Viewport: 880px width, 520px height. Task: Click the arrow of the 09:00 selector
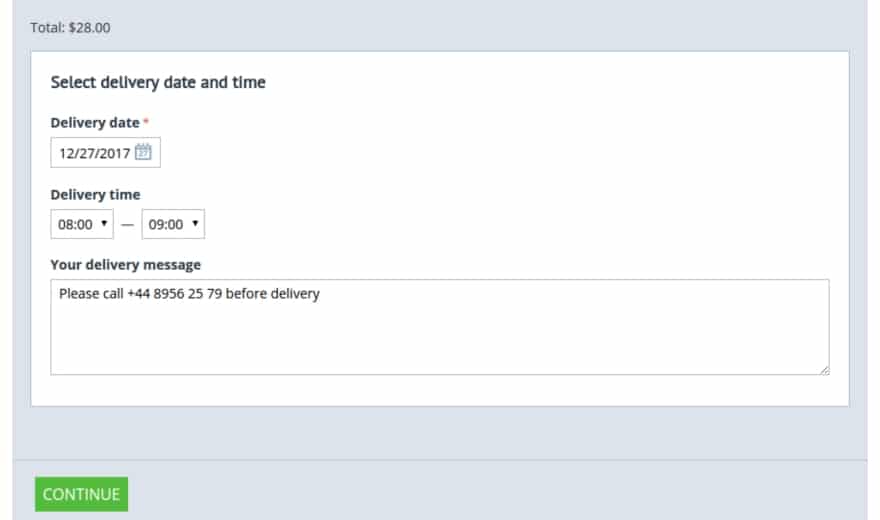[x=195, y=223]
